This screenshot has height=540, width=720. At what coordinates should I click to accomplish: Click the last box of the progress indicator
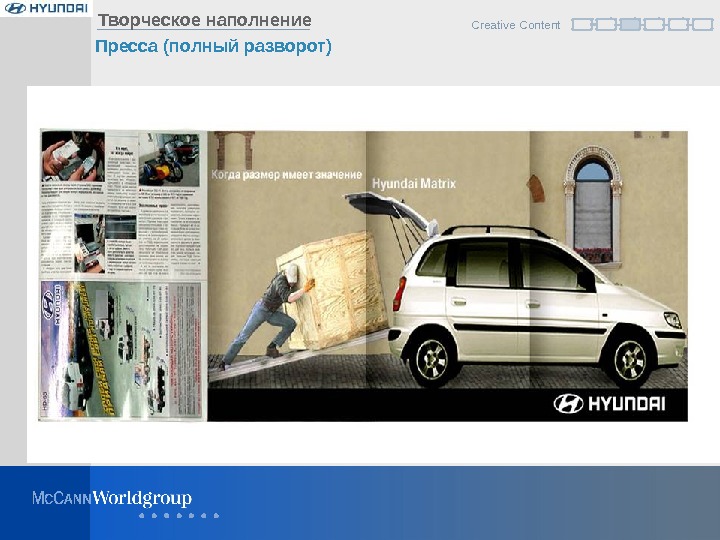point(703,24)
